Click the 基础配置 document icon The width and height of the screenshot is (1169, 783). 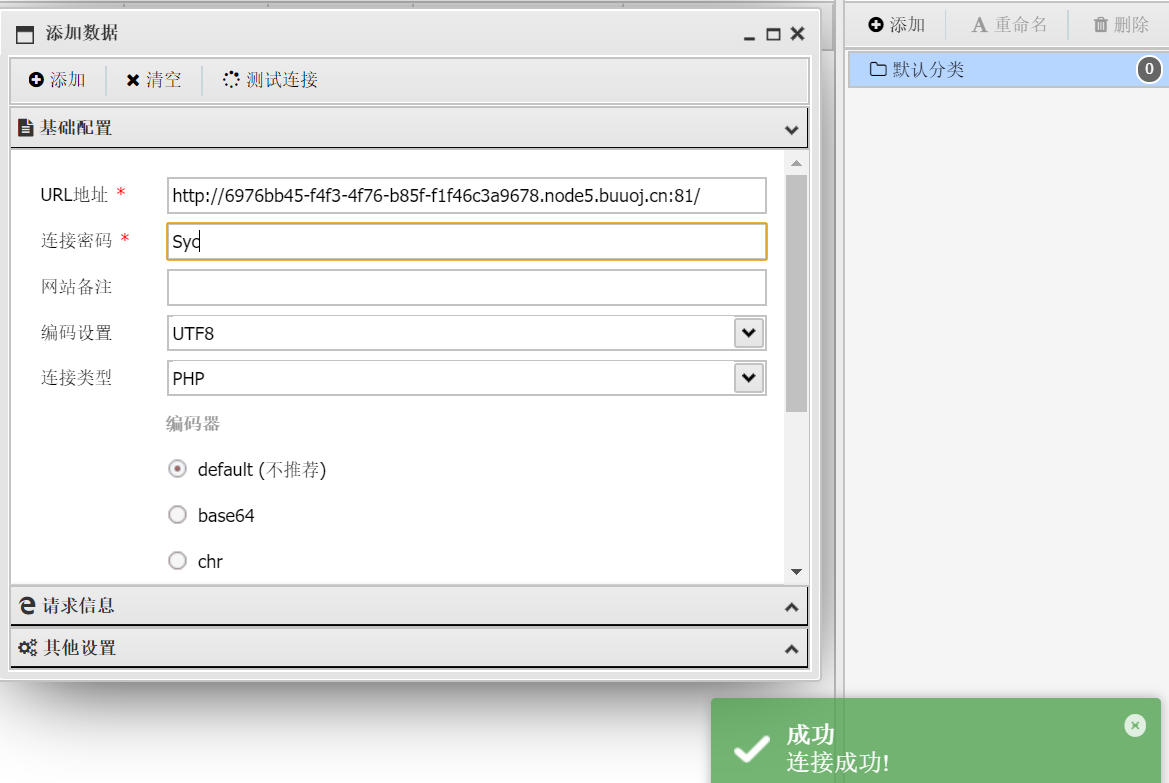click(x=26, y=128)
